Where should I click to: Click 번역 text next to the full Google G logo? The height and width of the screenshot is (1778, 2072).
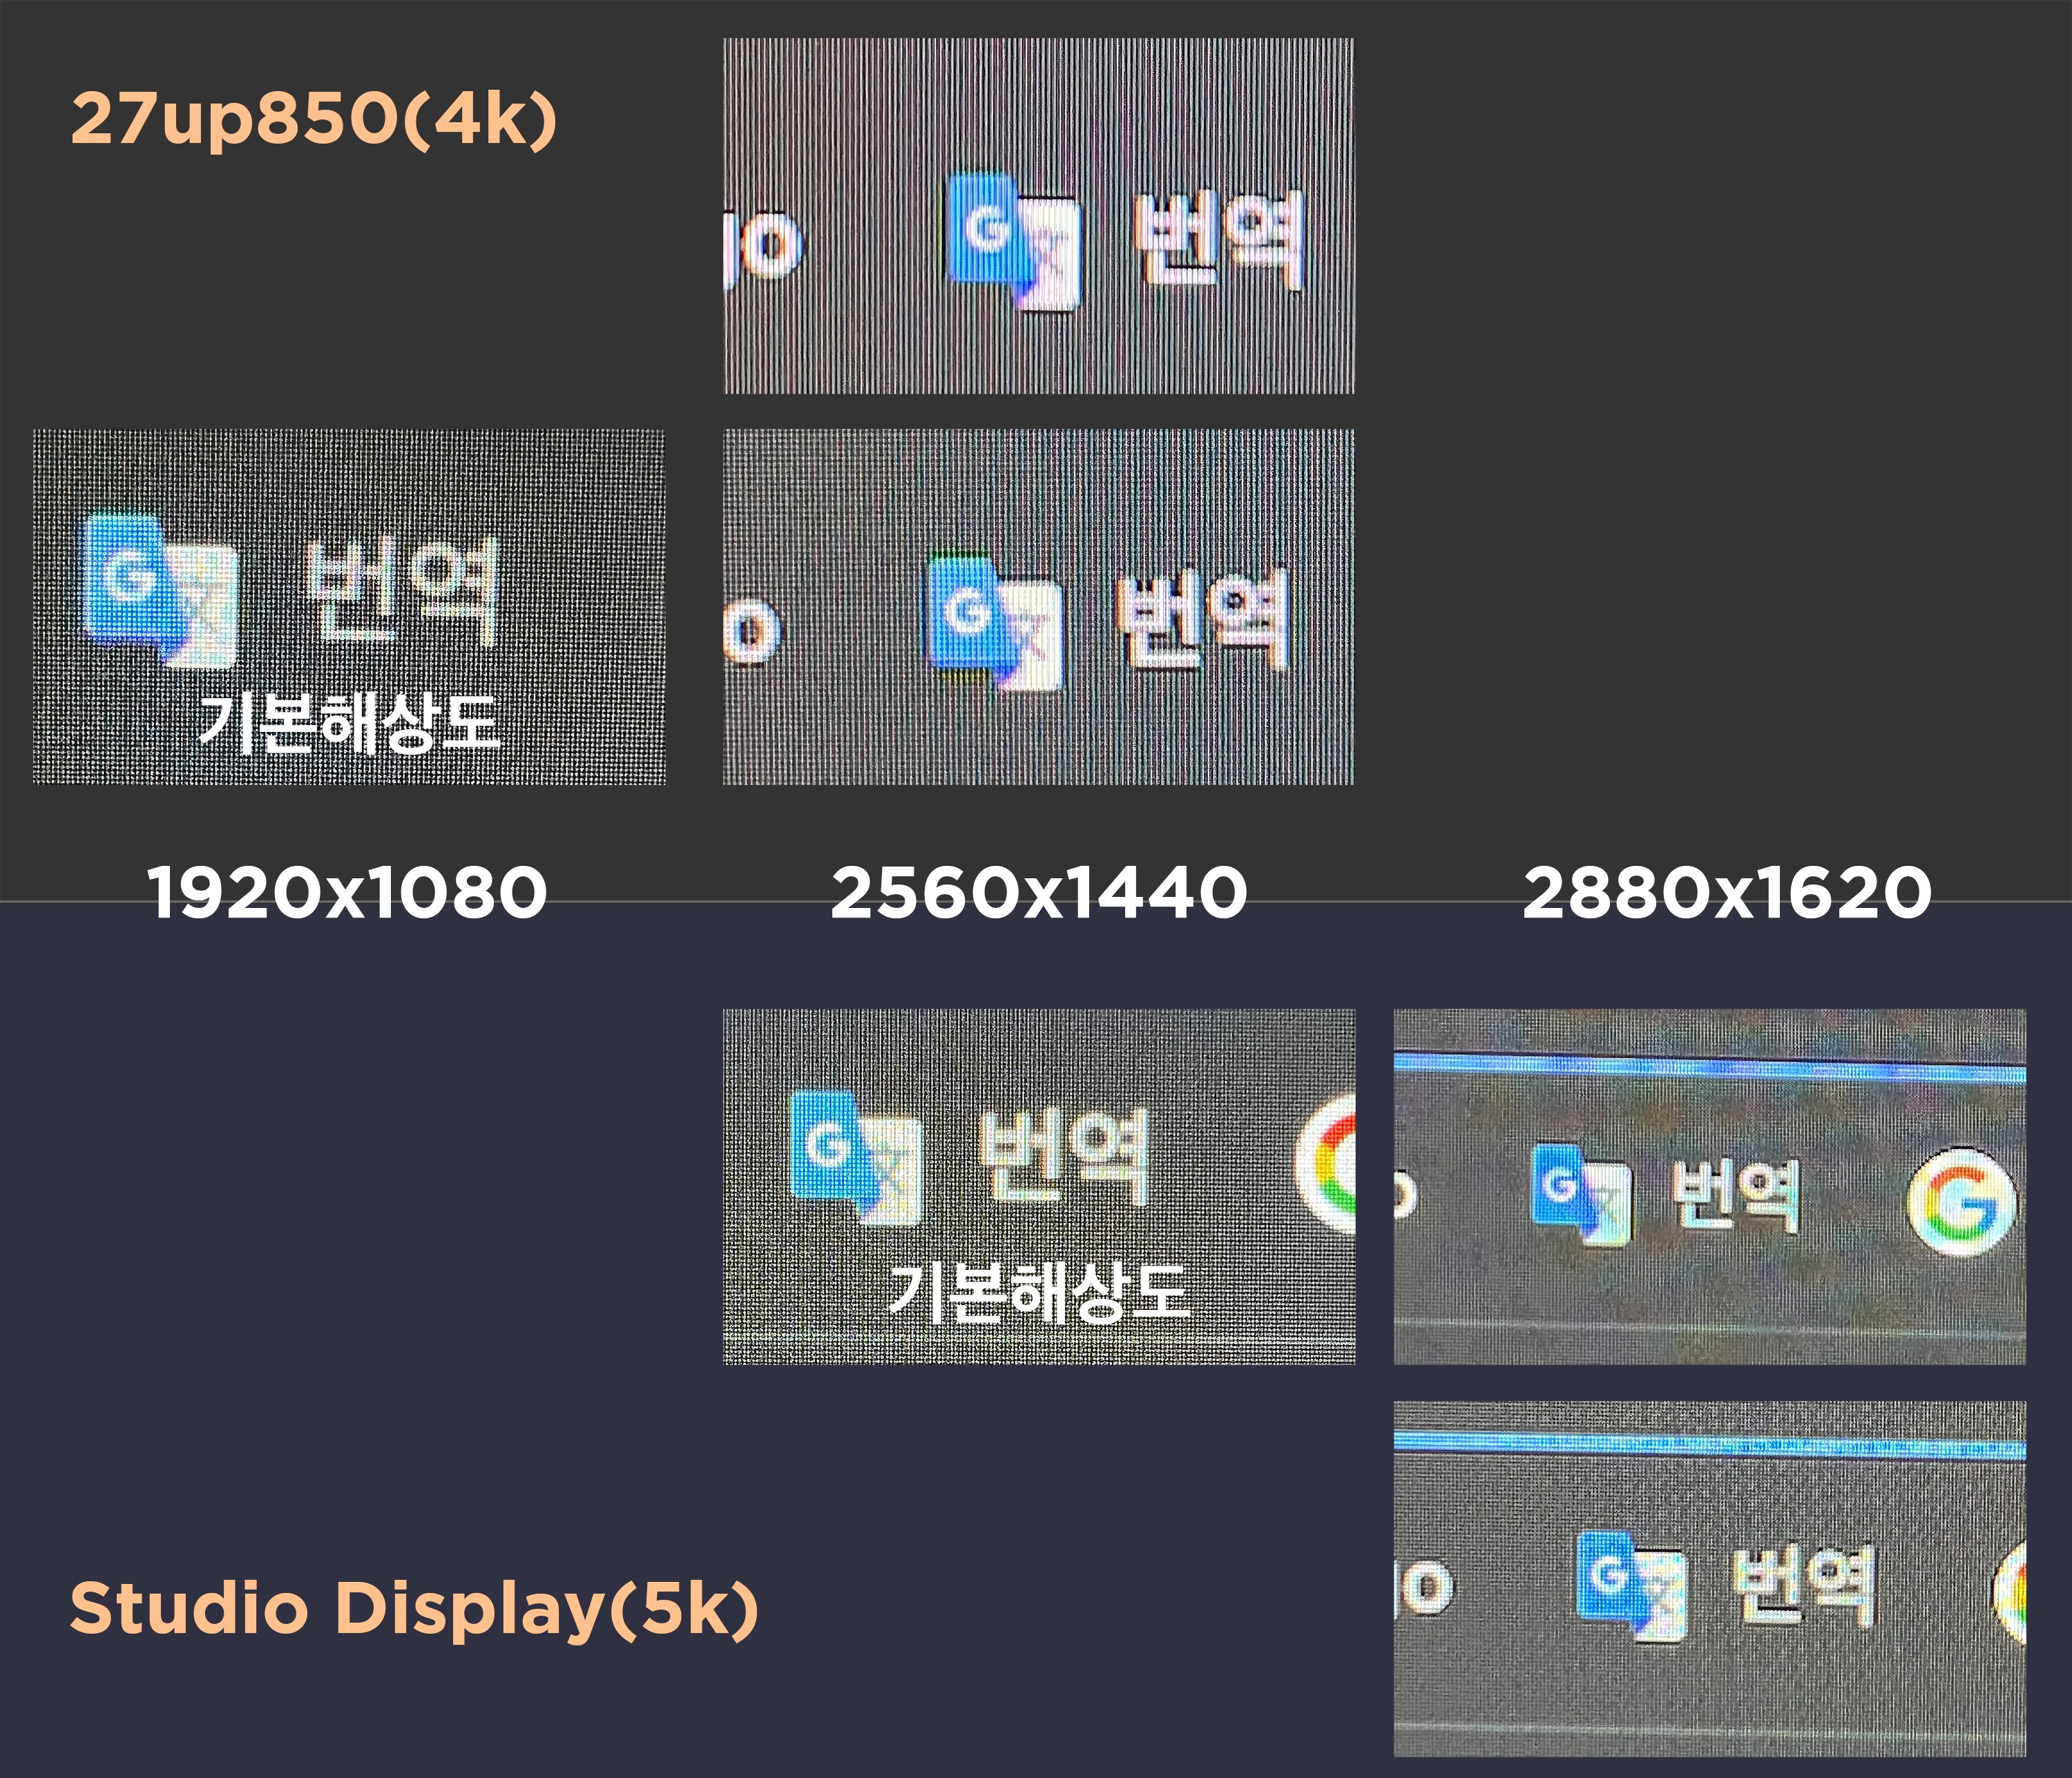tap(1735, 1196)
